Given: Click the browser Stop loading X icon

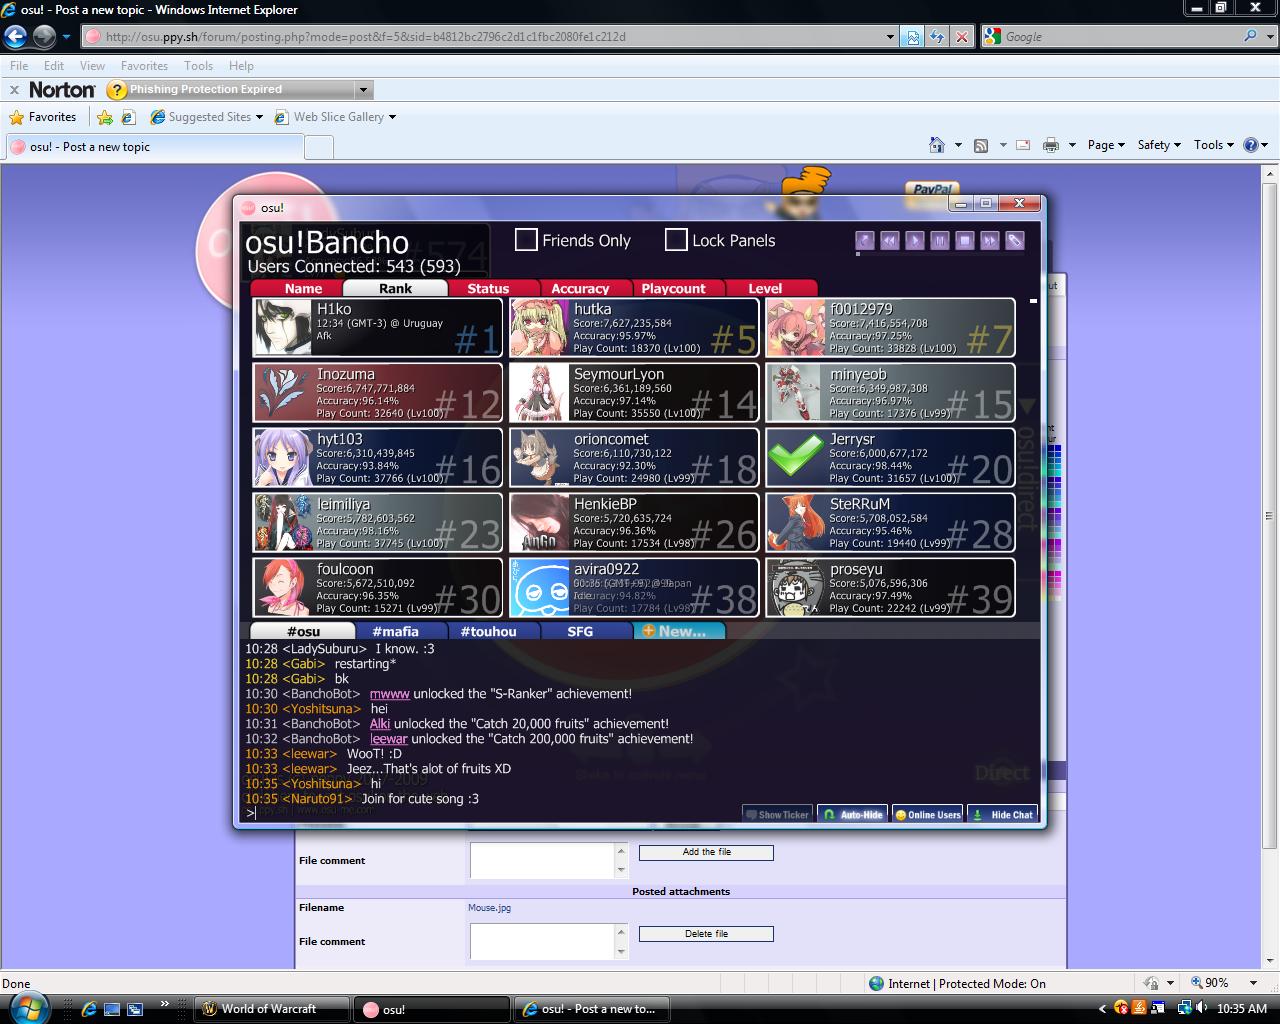Looking at the screenshot, I should 961,37.
